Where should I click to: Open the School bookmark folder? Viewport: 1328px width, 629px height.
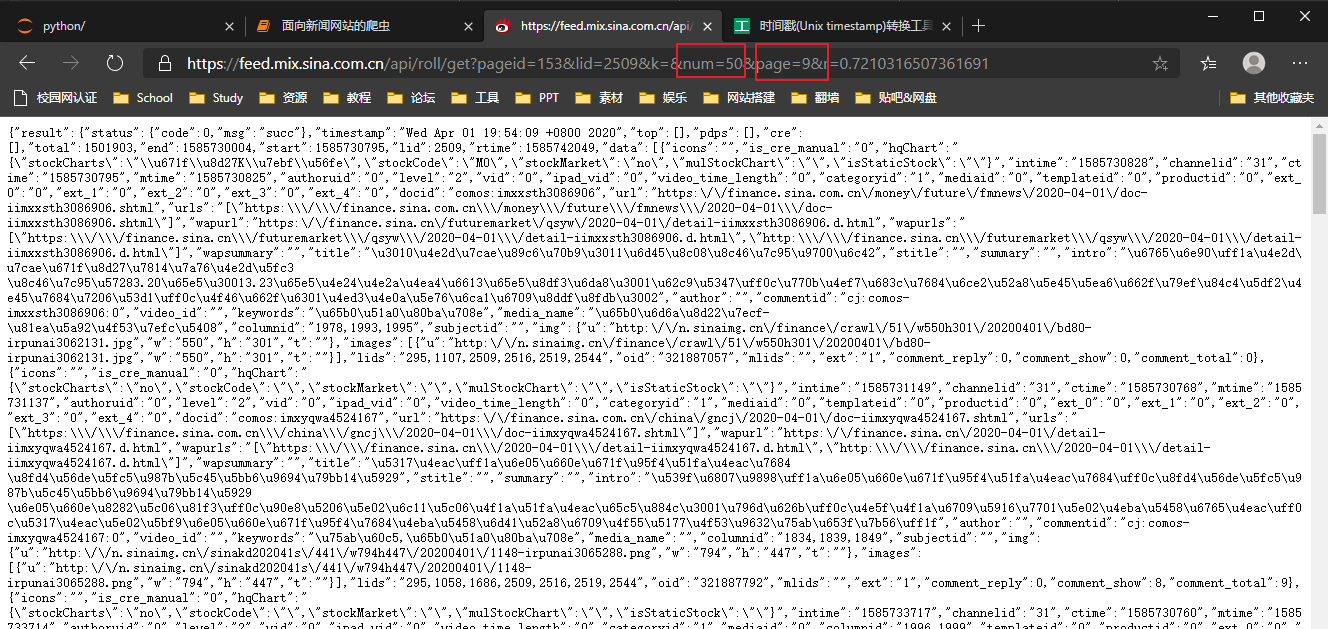144,98
